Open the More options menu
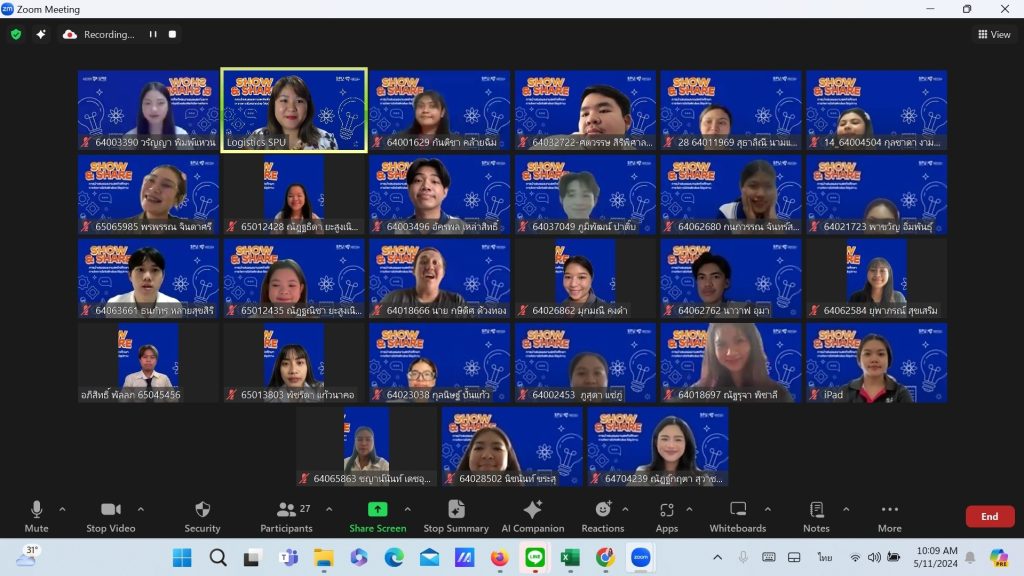 889,517
